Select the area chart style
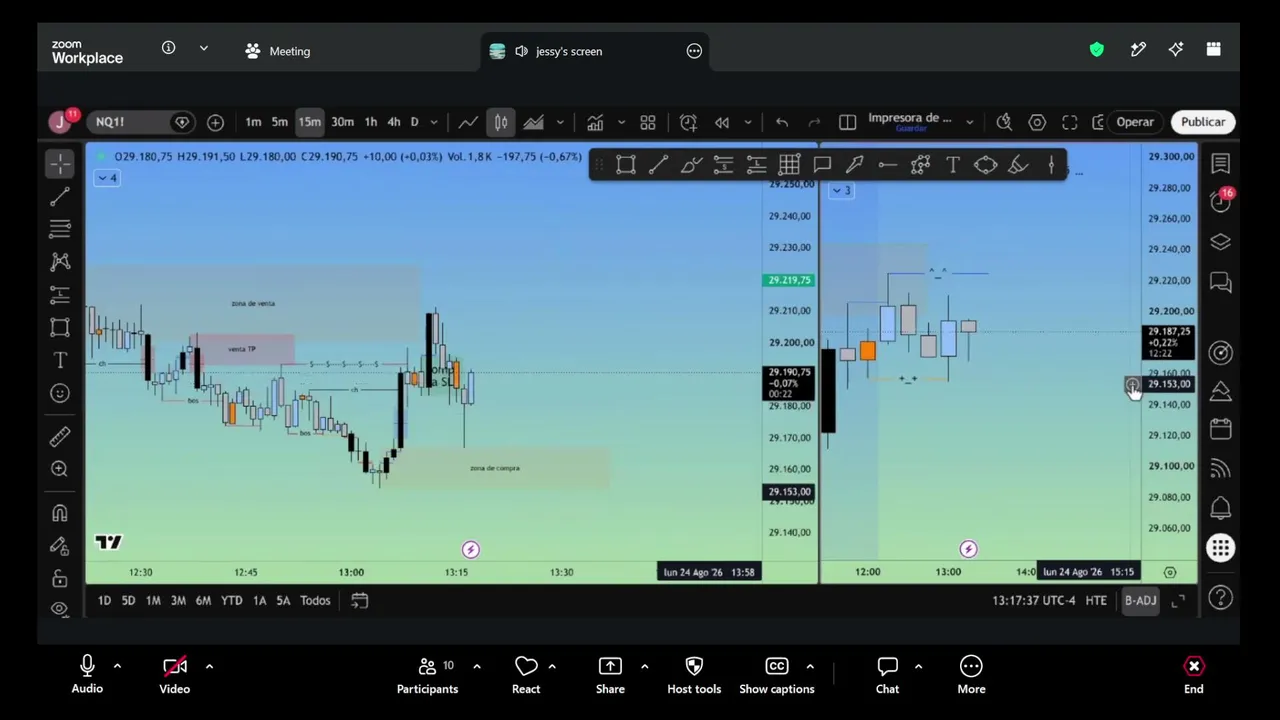 coord(533,122)
